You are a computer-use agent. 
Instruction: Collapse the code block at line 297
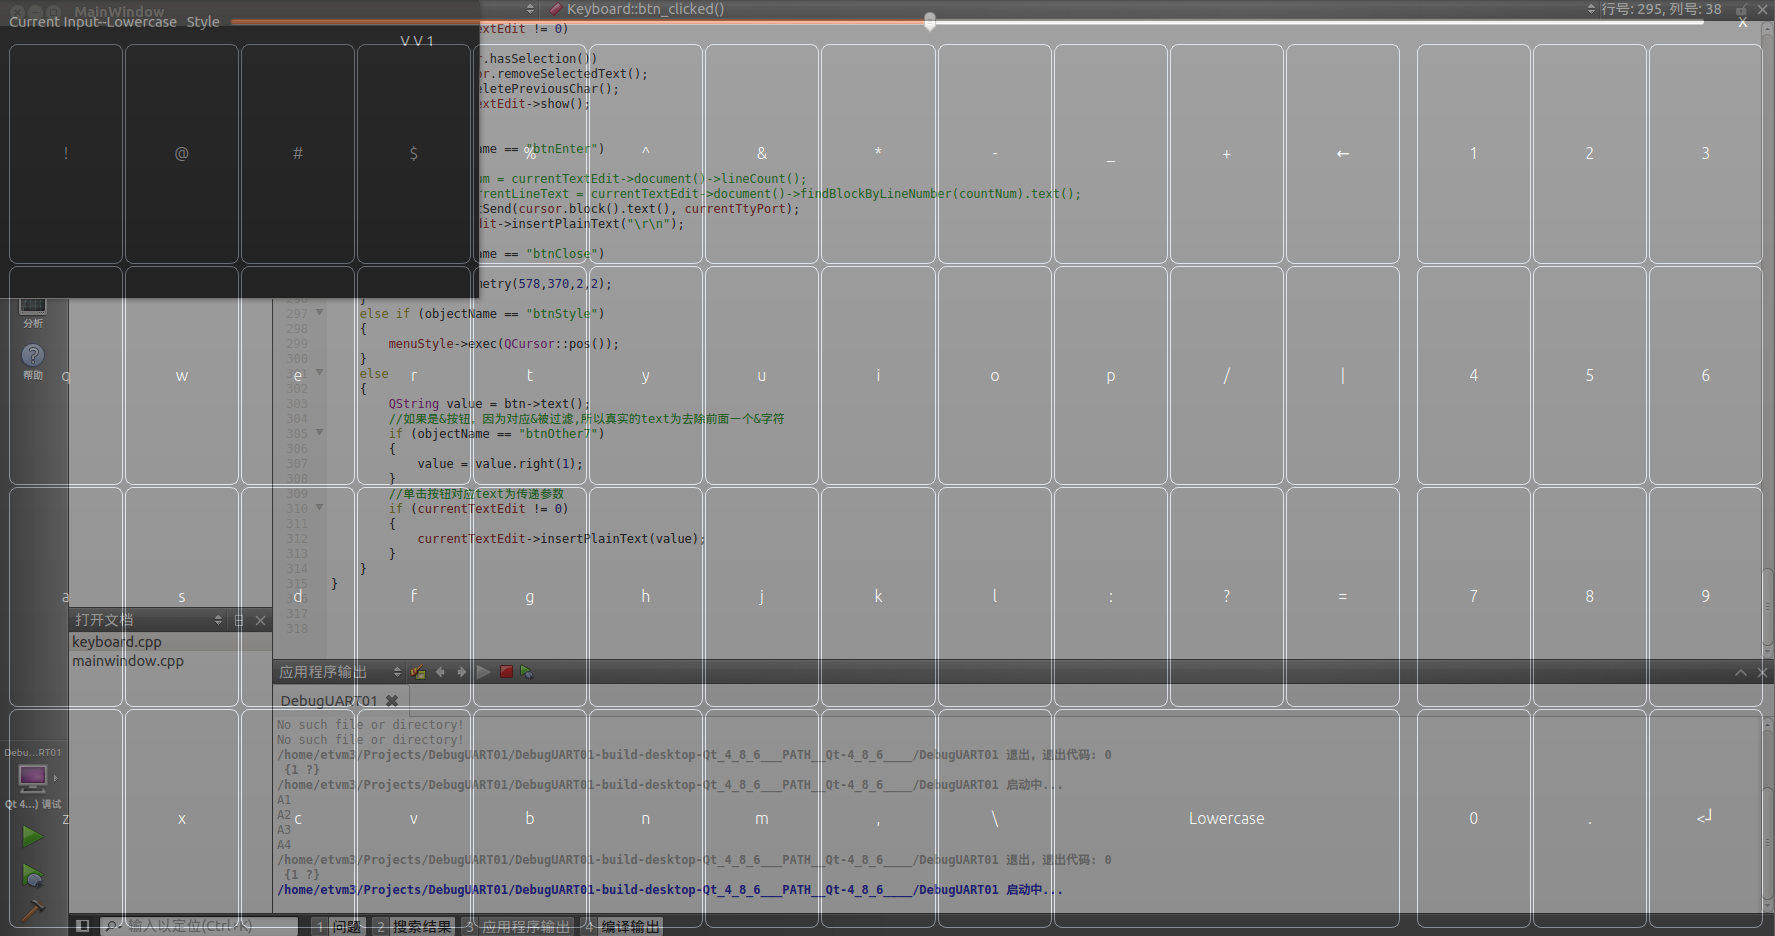[320, 313]
